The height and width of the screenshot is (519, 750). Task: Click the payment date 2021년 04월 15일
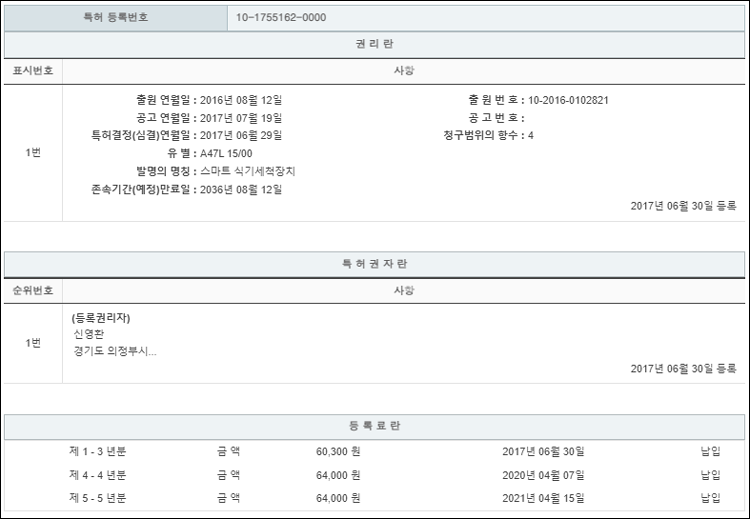point(543,497)
